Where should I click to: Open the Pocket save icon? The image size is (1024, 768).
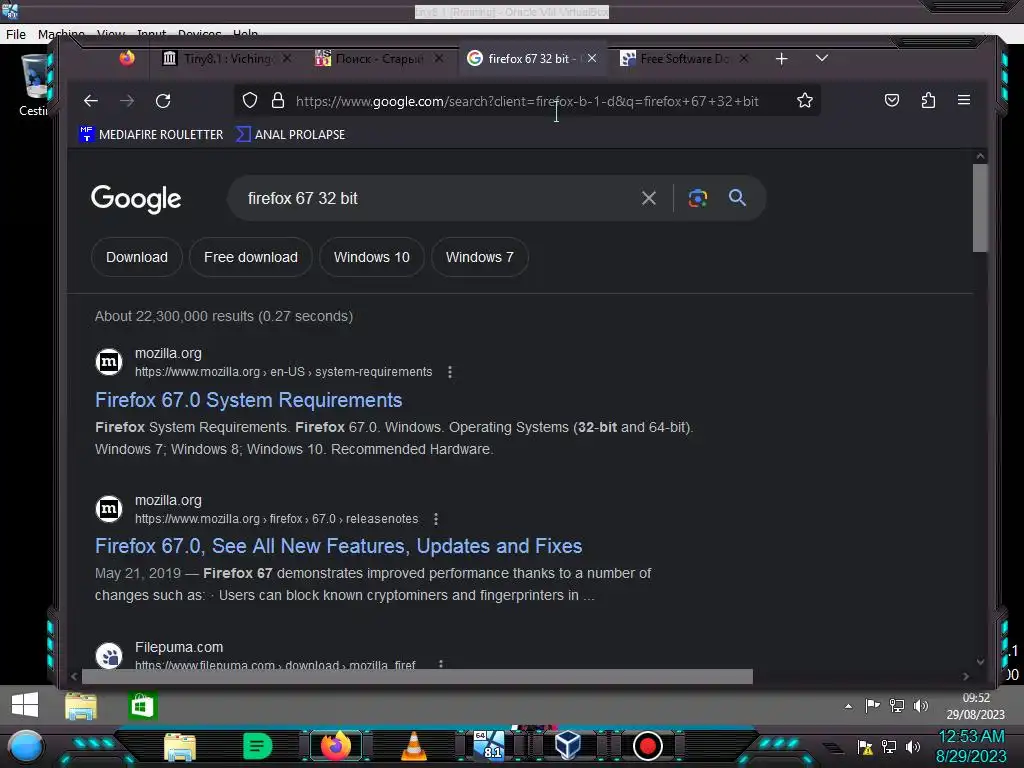891,101
